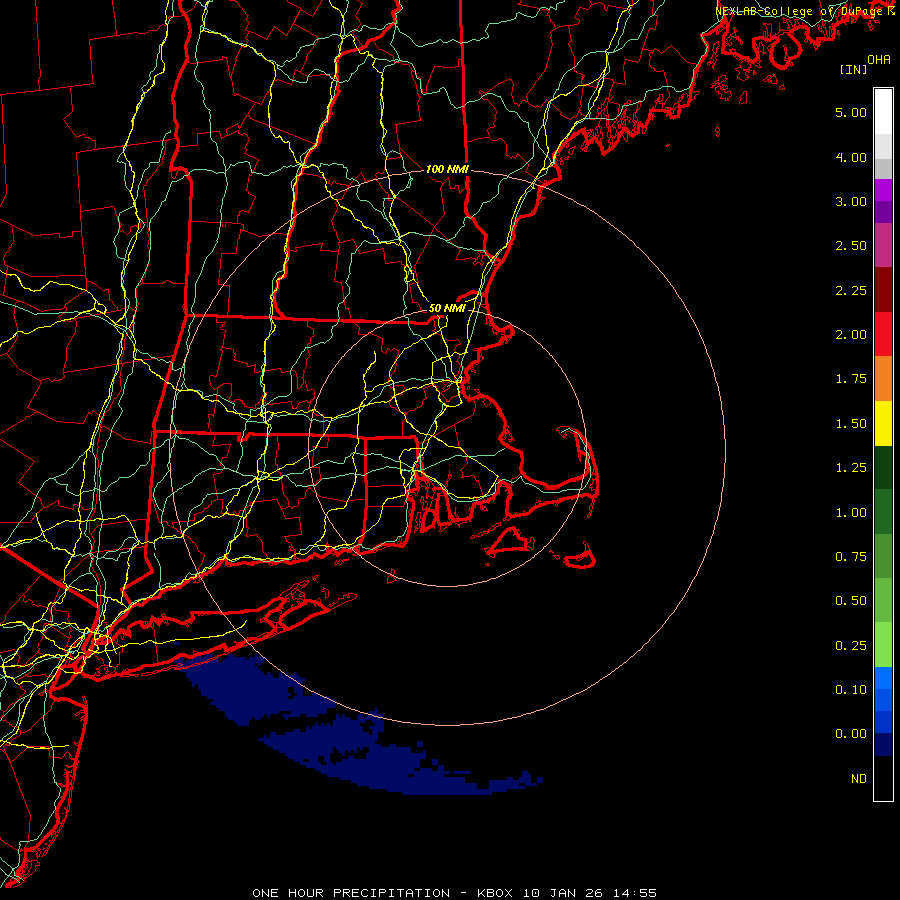900x900 pixels.
Task: Click the light green 0.50 legend swatch
Action: tap(883, 600)
